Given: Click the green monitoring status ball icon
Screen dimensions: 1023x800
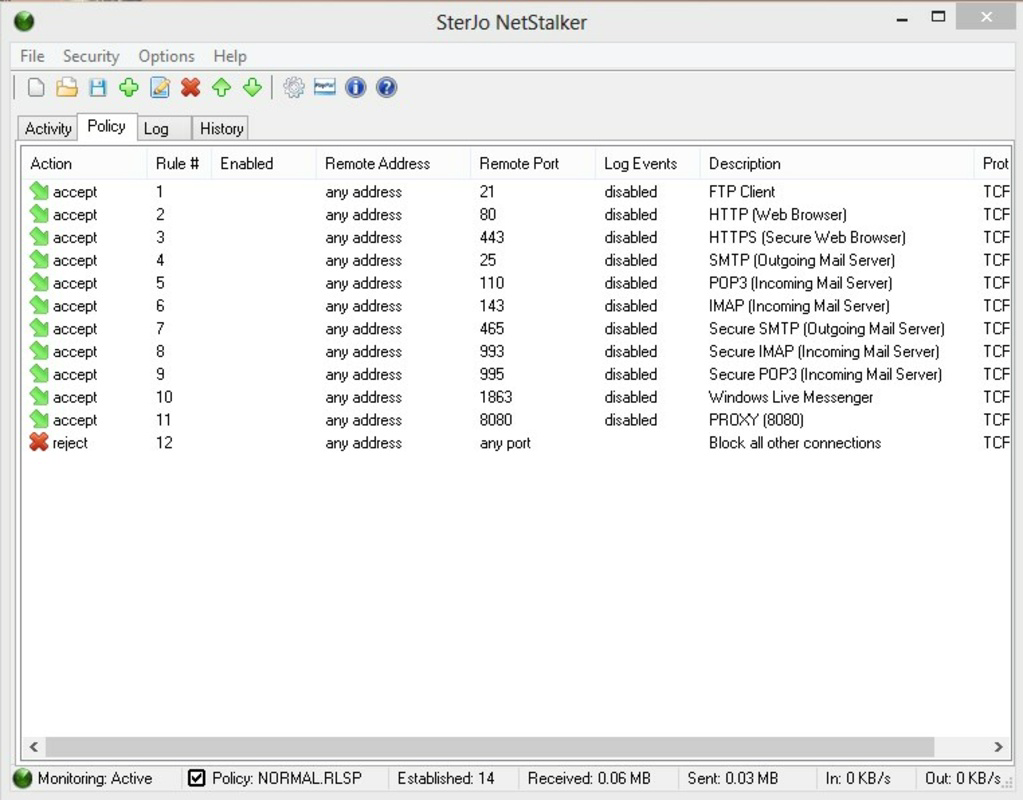Looking at the screenshot, I should pyautogui.click(x=22, y=778).
